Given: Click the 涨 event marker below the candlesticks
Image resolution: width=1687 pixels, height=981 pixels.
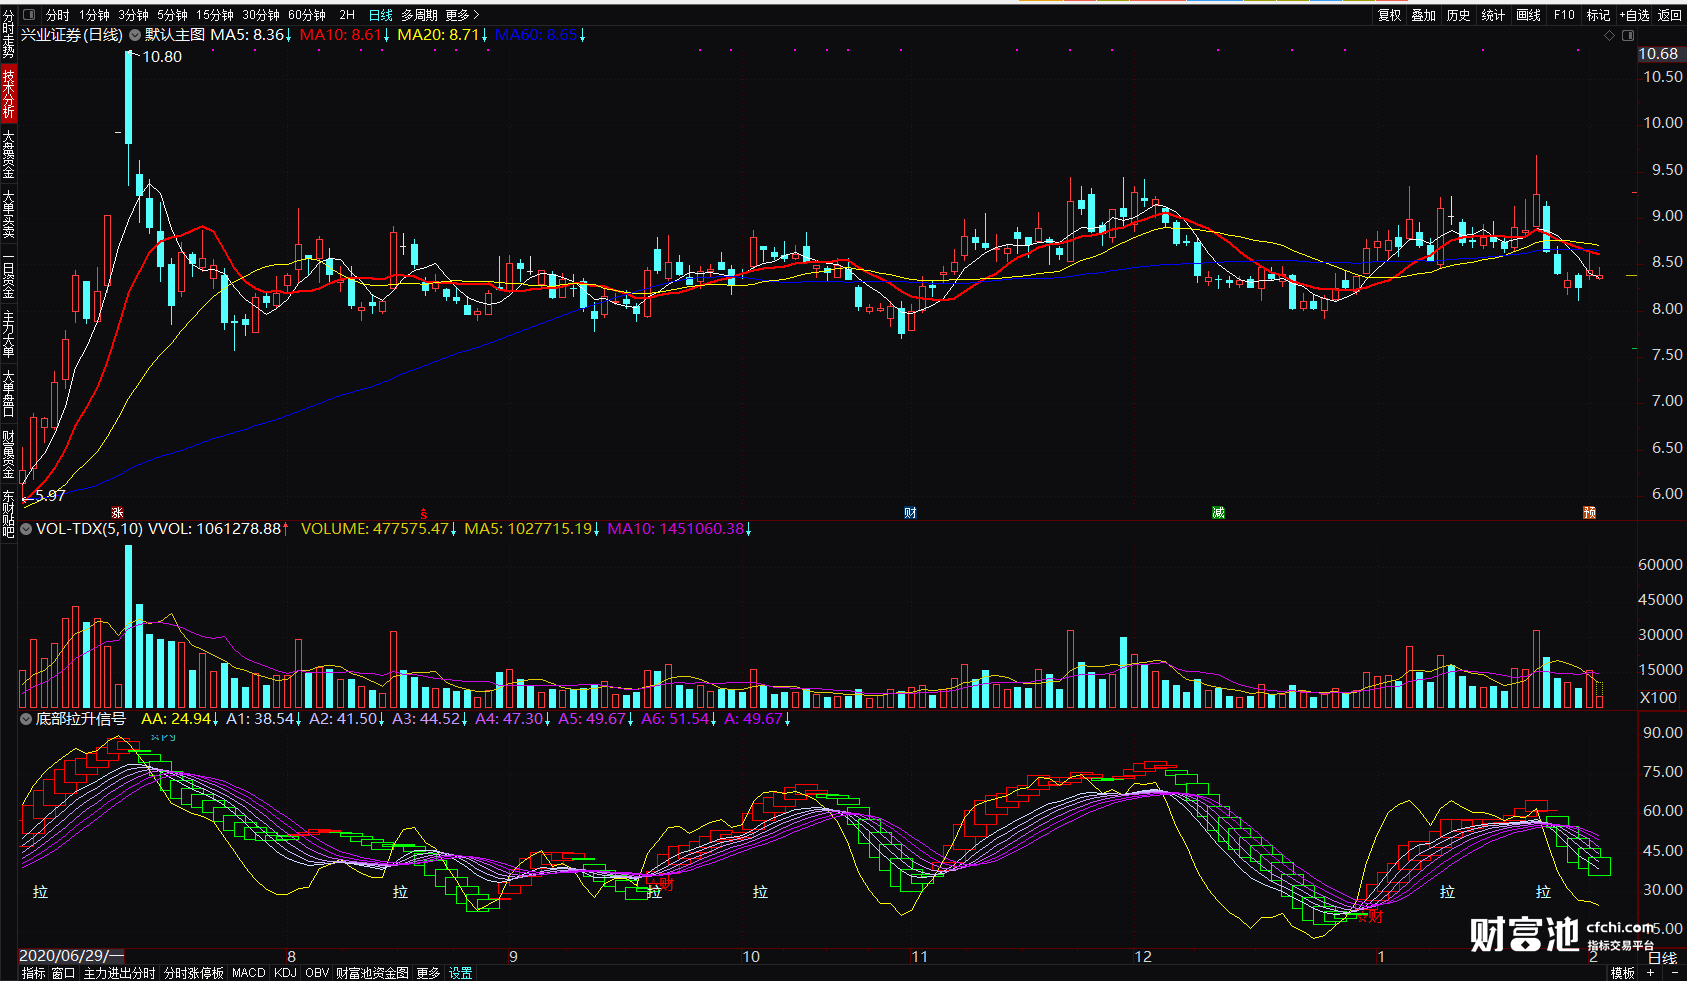Looking at the screenshot, I should tap(117, 513).
